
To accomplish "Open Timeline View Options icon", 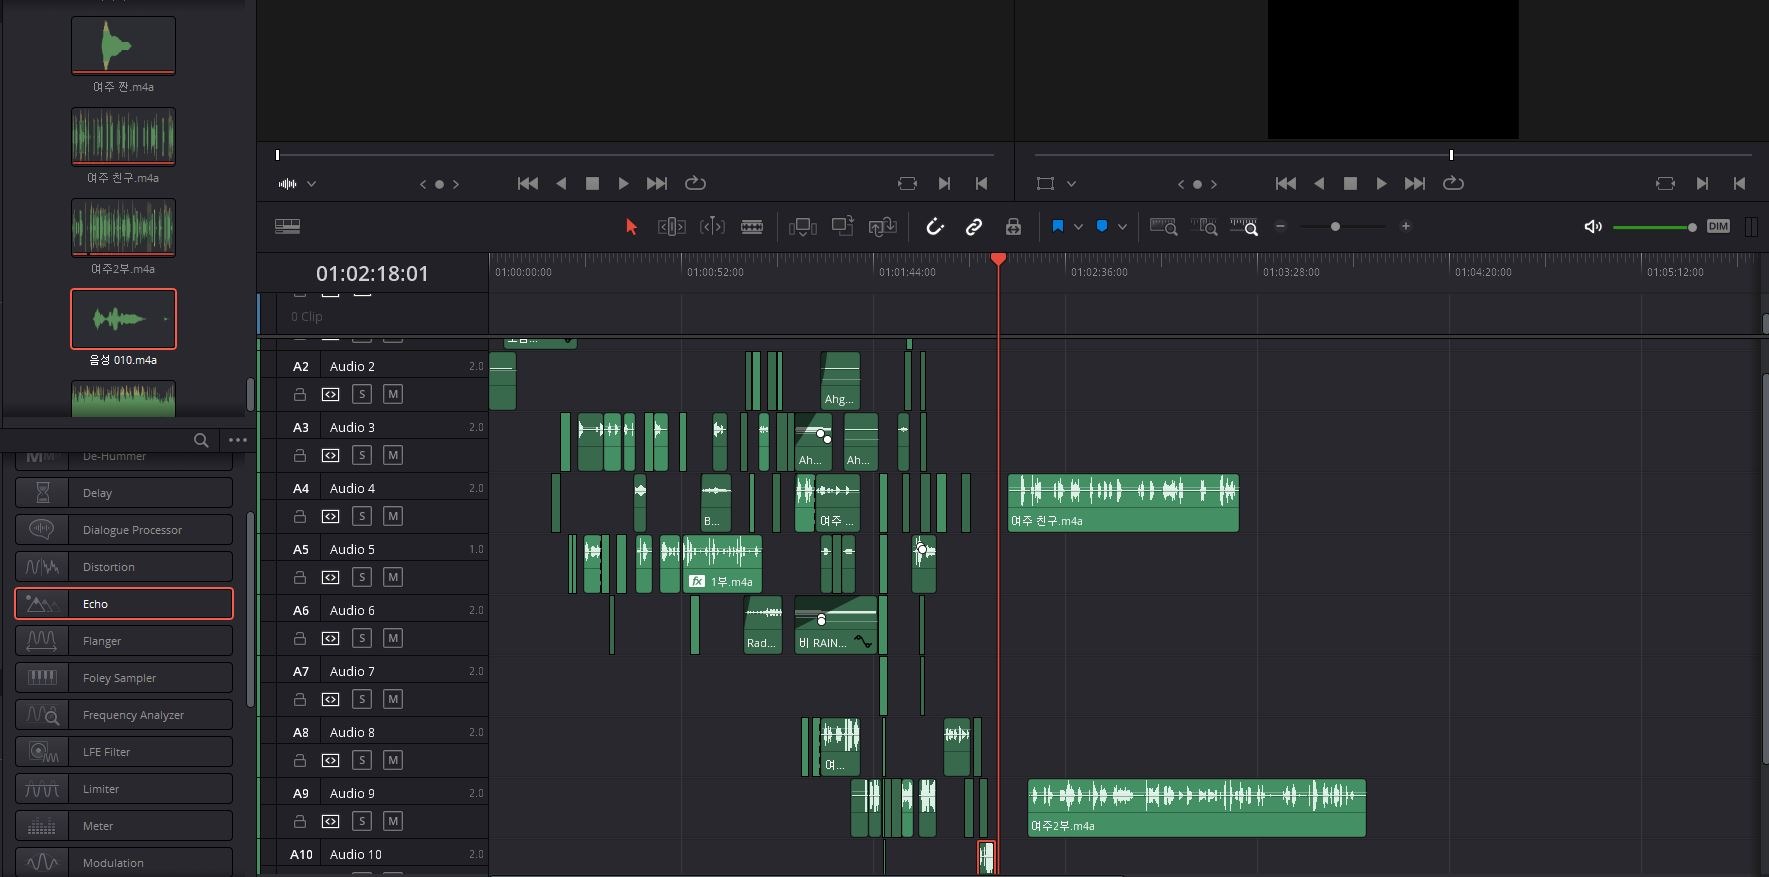I will coord(287,227).
